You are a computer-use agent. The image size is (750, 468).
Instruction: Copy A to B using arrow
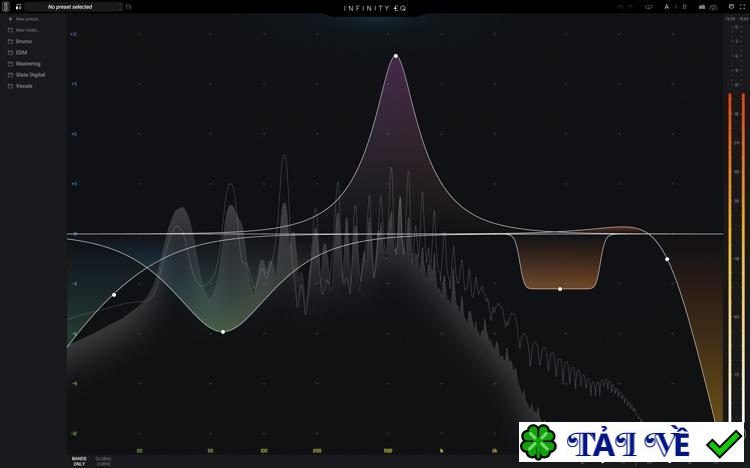675,7
